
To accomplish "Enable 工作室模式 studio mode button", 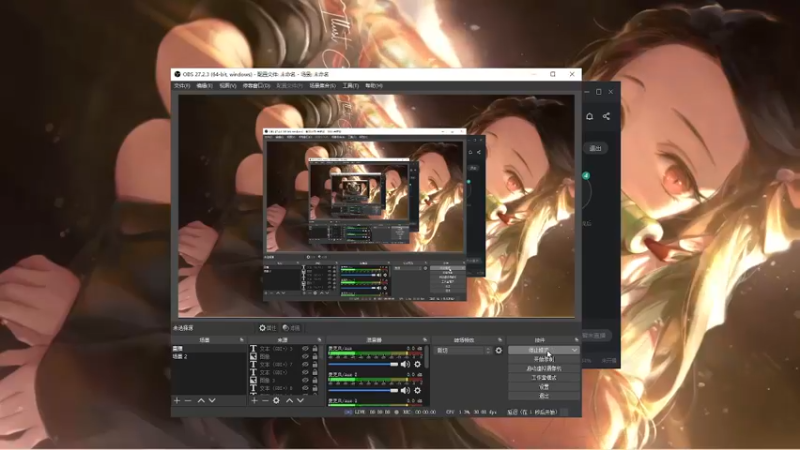I will tap(544, 378).
